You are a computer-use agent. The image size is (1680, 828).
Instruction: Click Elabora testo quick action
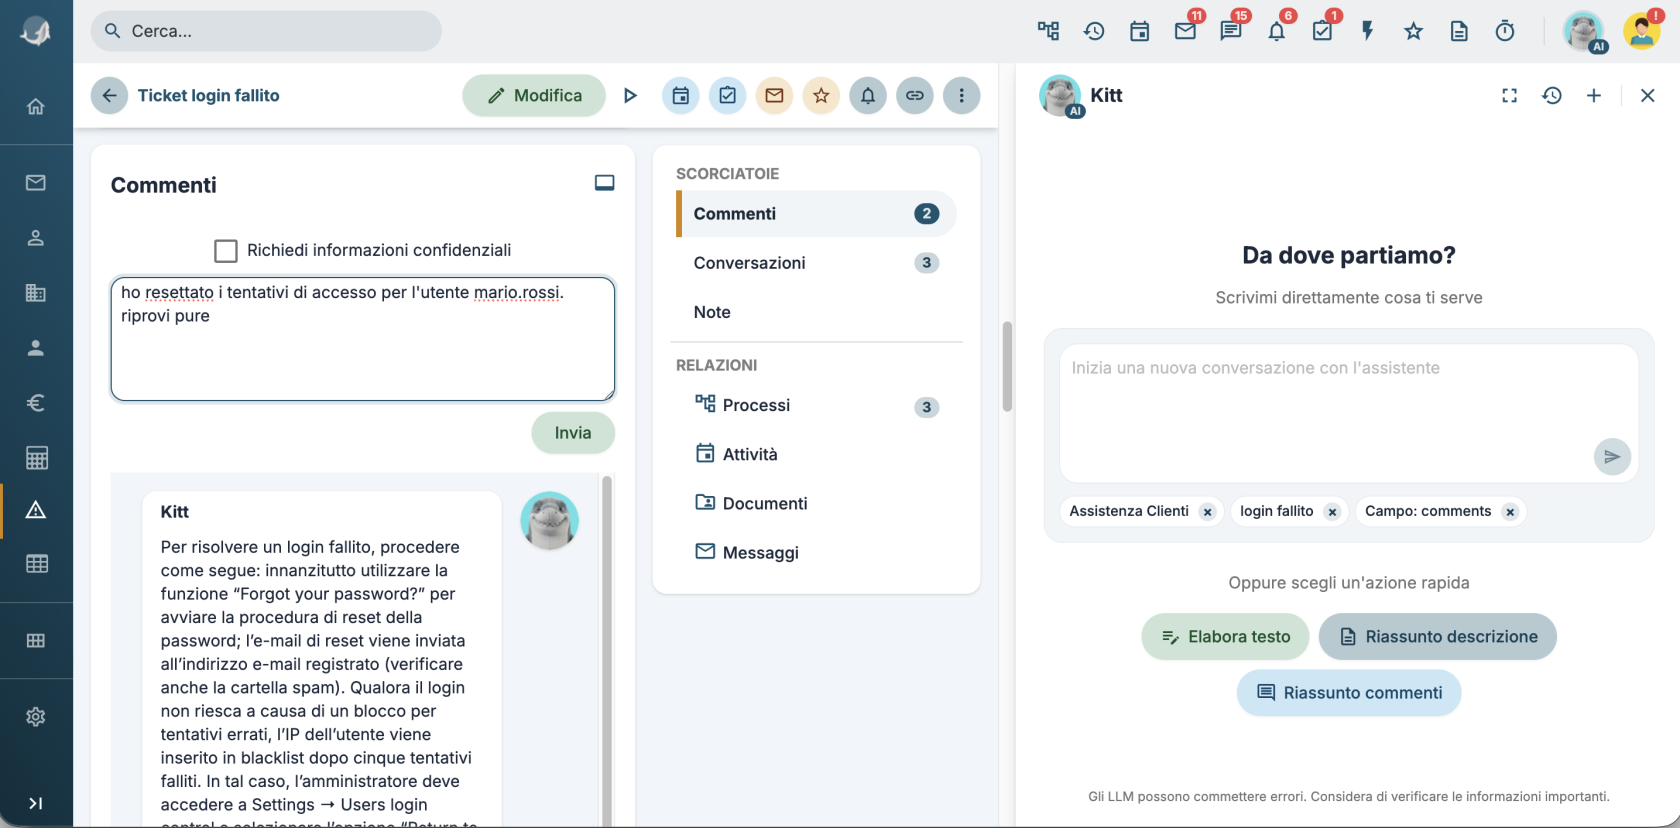pos(1225,637)
